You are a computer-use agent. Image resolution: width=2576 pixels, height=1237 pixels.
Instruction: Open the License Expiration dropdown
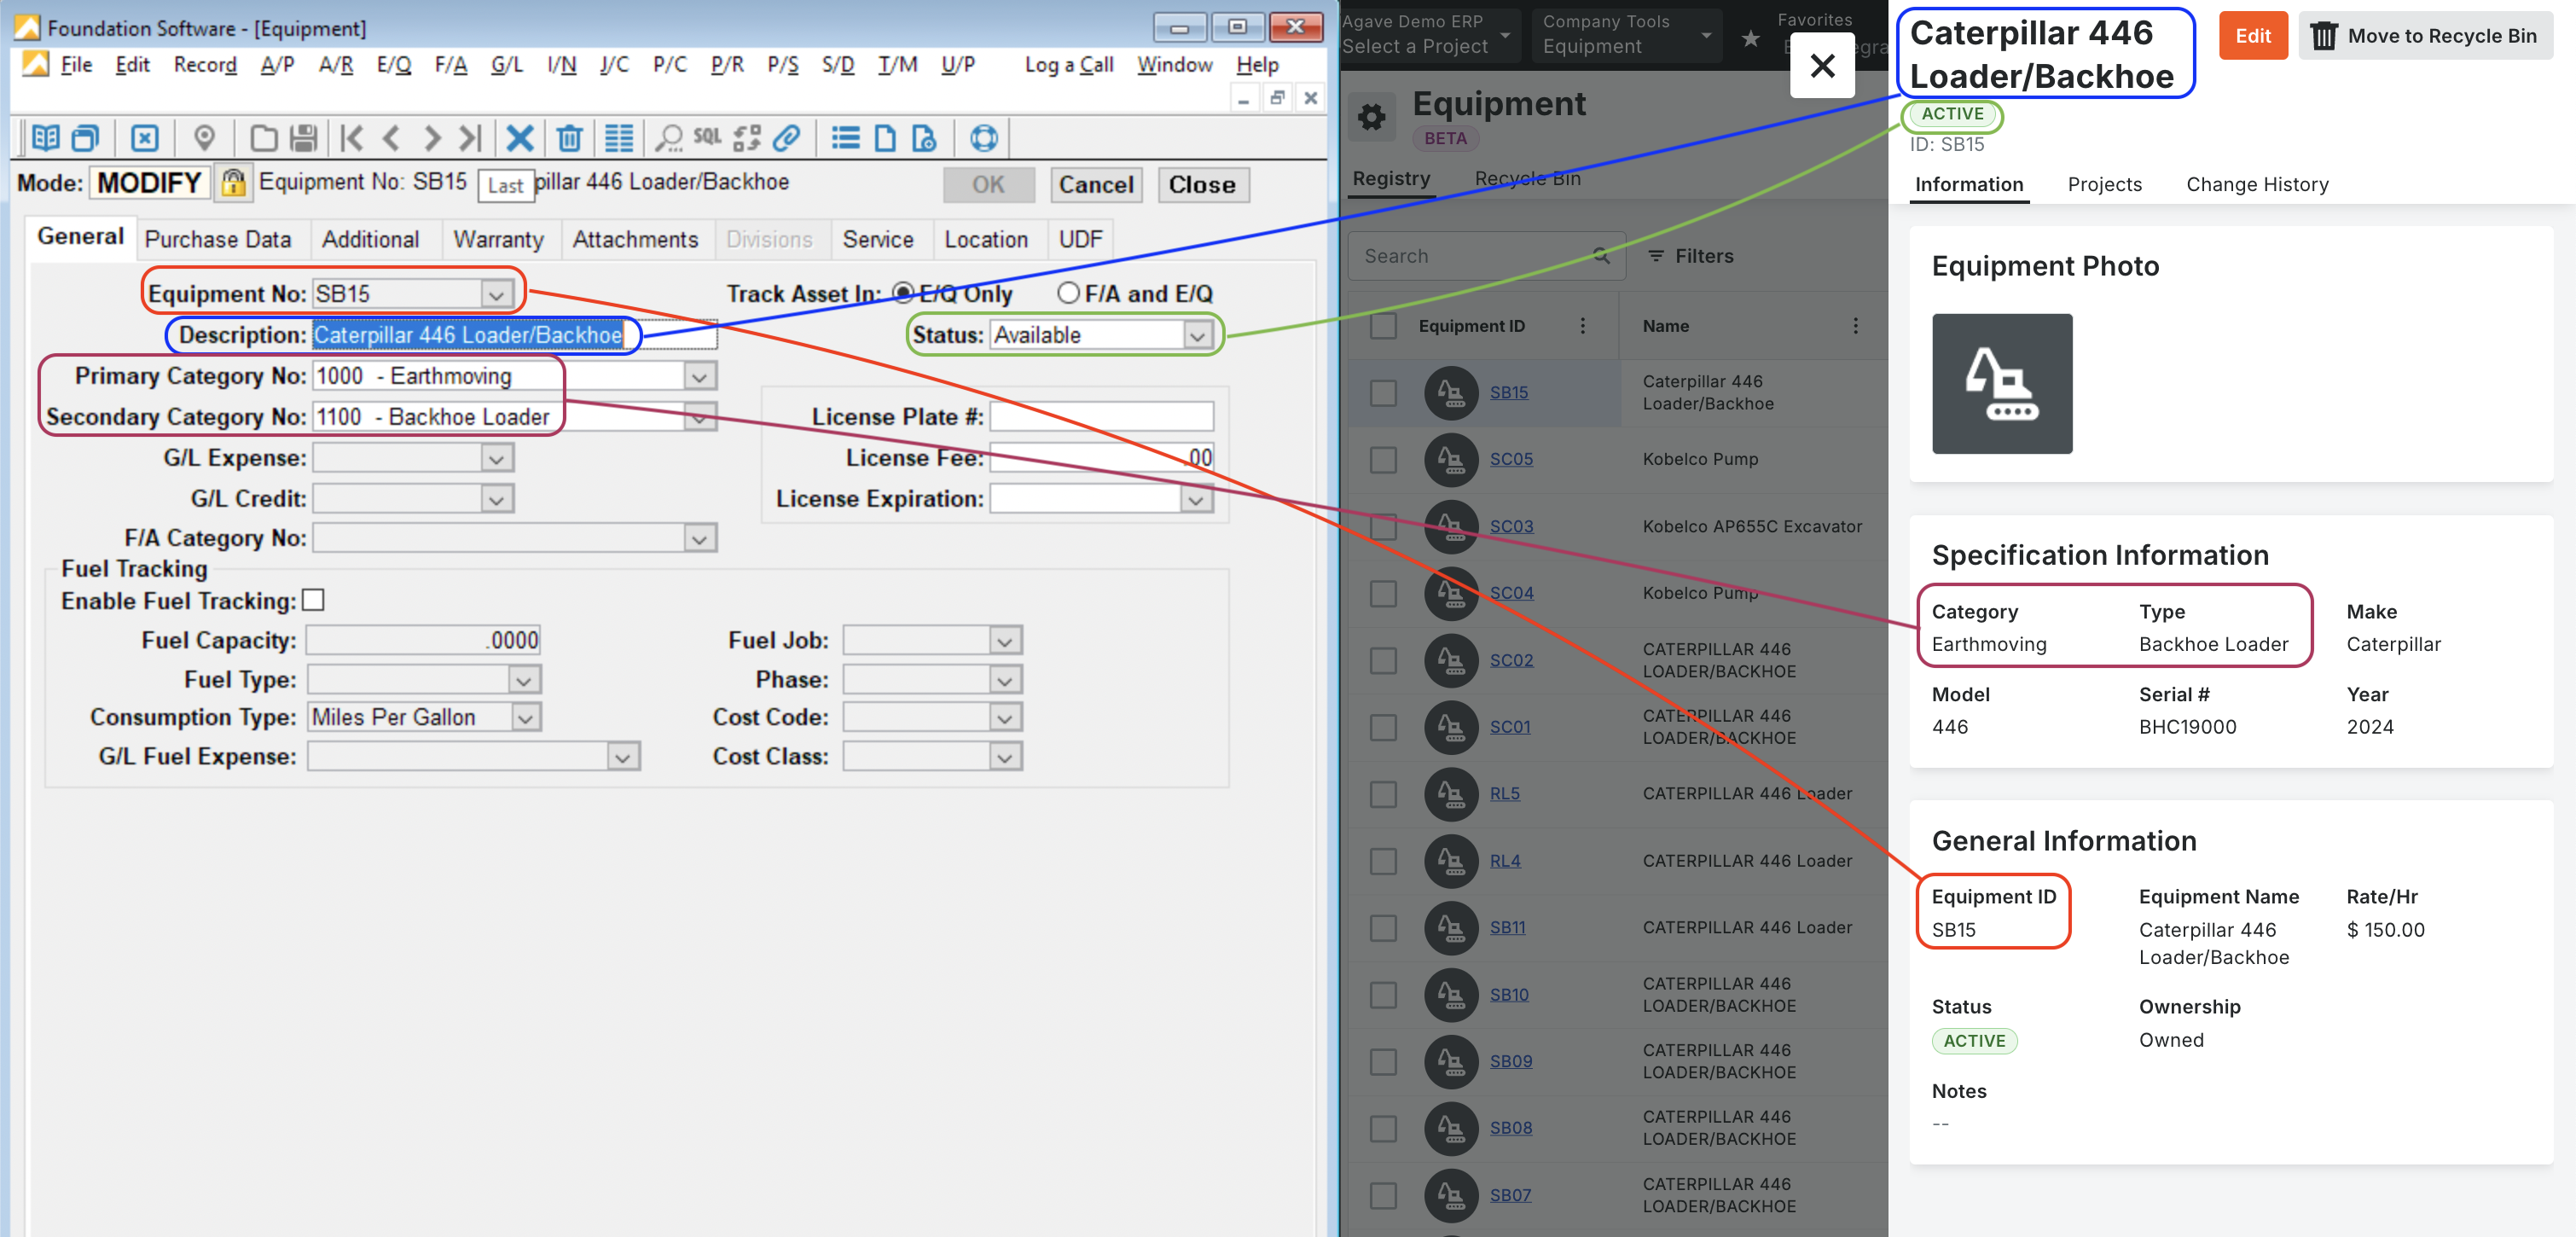click(x=1197, y=499)
